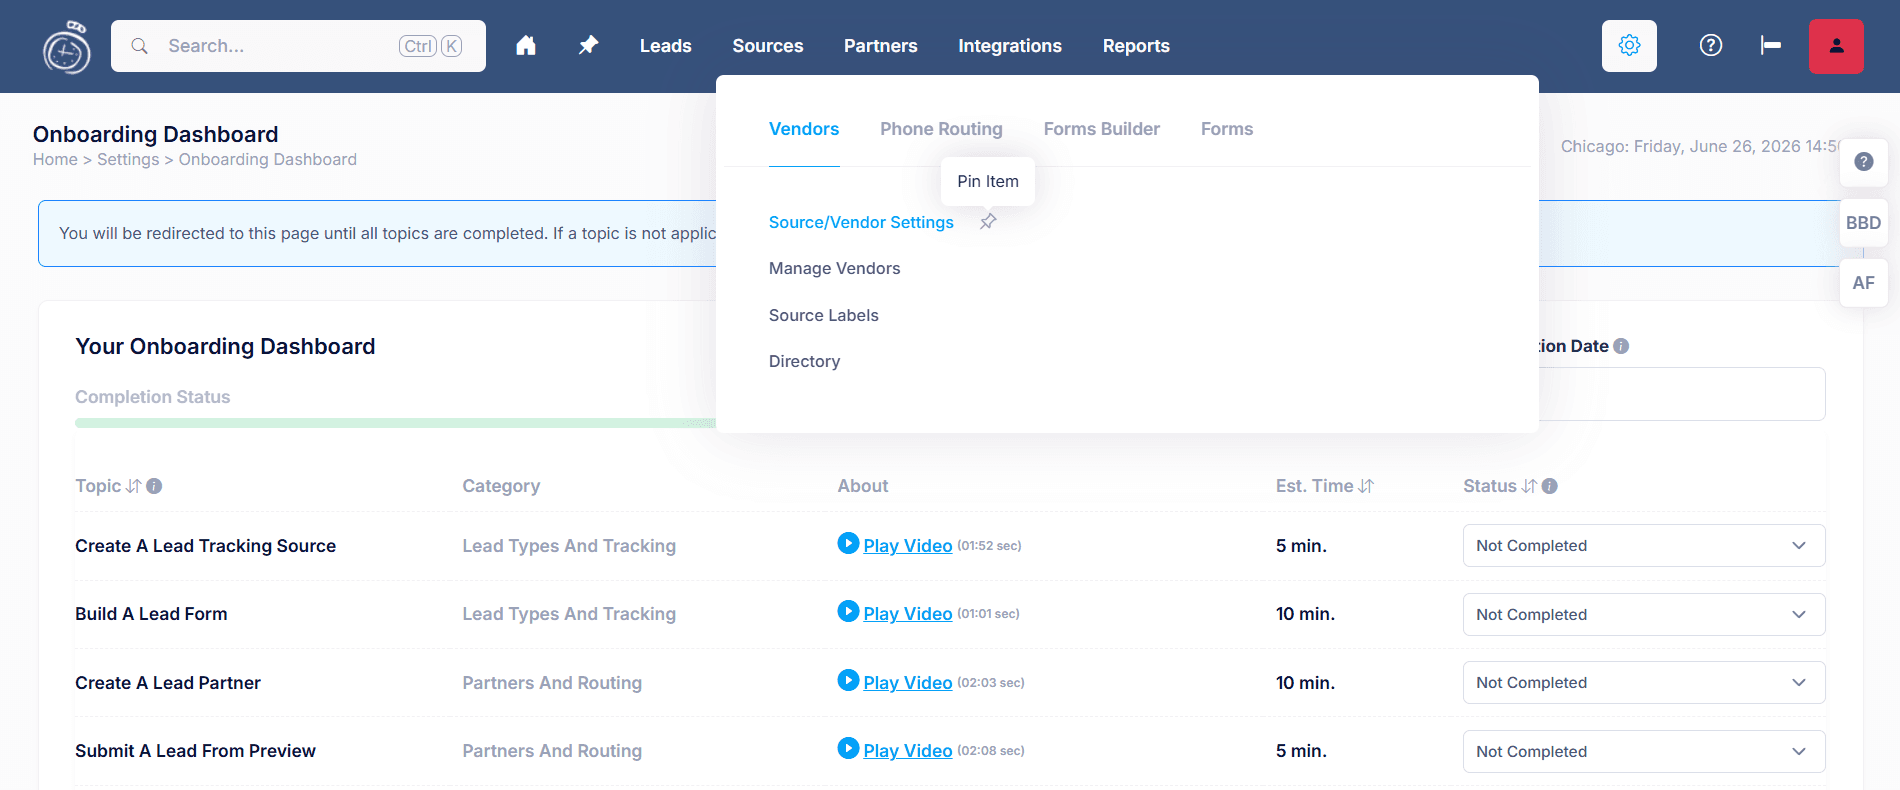
Task: Click topic 'Submit A Lead From Preview'
Action: click(196, 751)
